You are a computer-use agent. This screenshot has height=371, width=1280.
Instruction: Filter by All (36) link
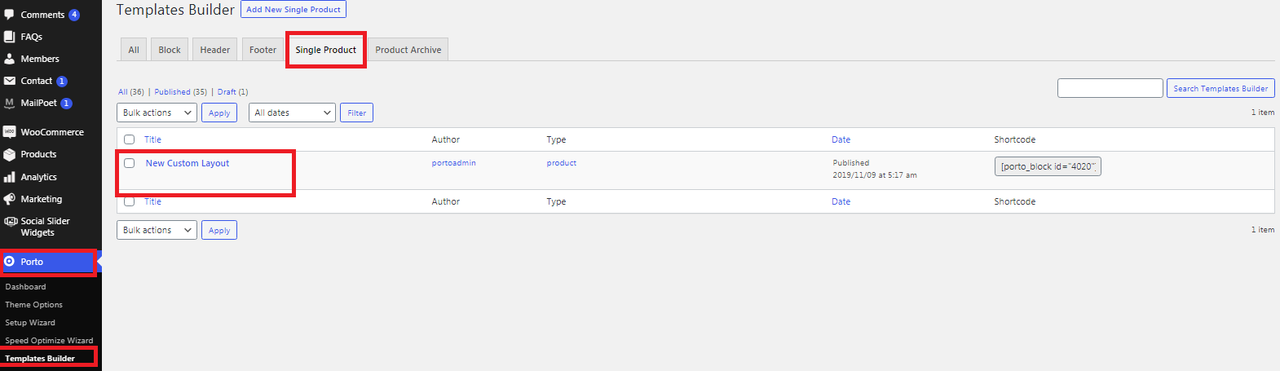click(131, 92)
